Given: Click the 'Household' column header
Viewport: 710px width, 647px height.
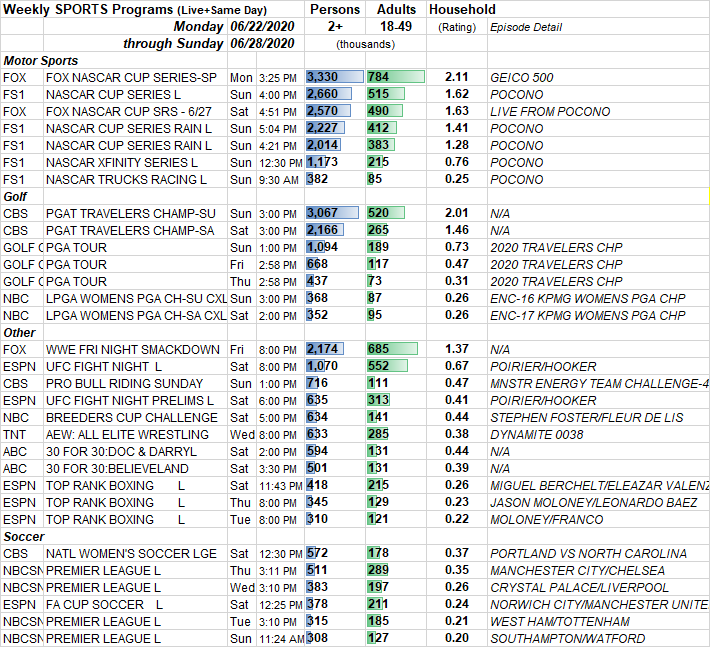Looking at the screenshot, I should pyautogui.click(x=462, y=9).
